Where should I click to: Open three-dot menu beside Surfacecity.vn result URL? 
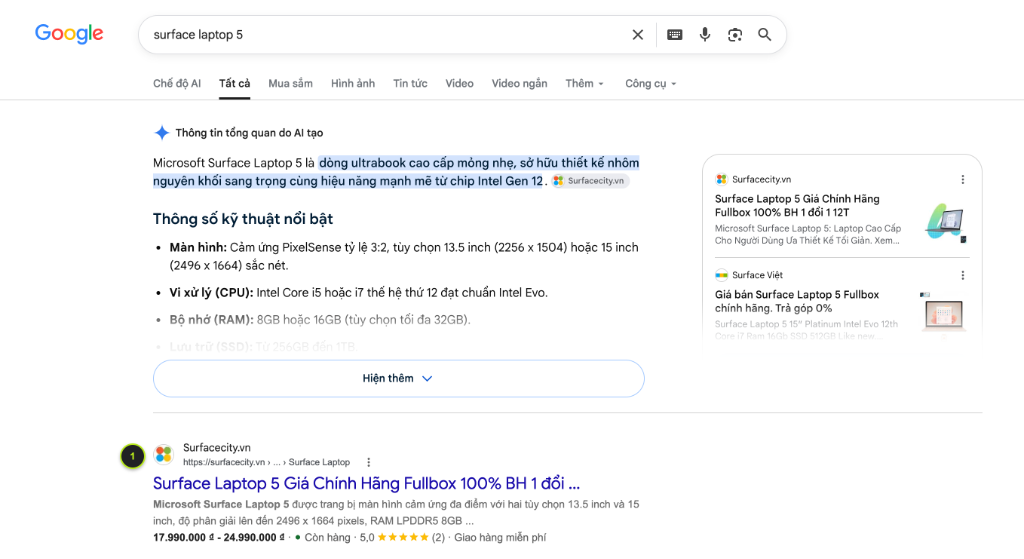(x=368, y=462)
